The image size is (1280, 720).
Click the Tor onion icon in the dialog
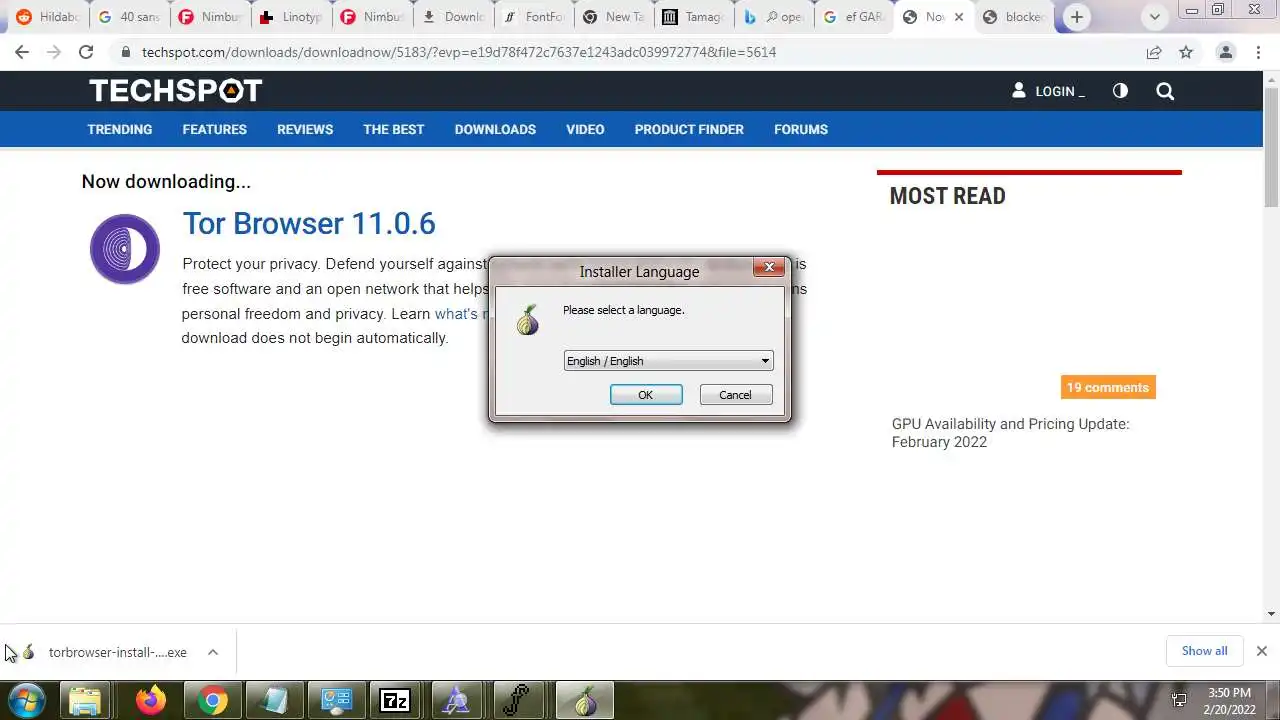point(527,319)
